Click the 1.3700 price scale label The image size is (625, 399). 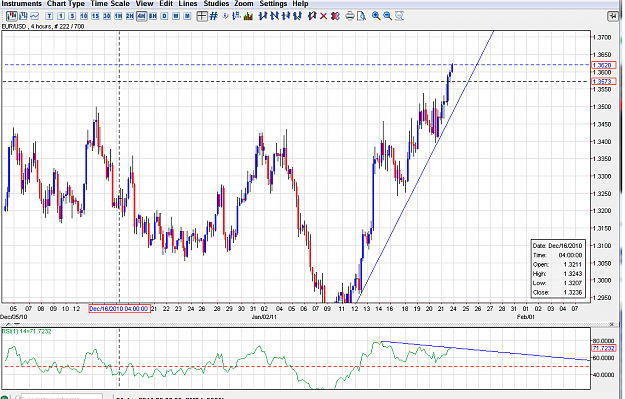[602, 37]
